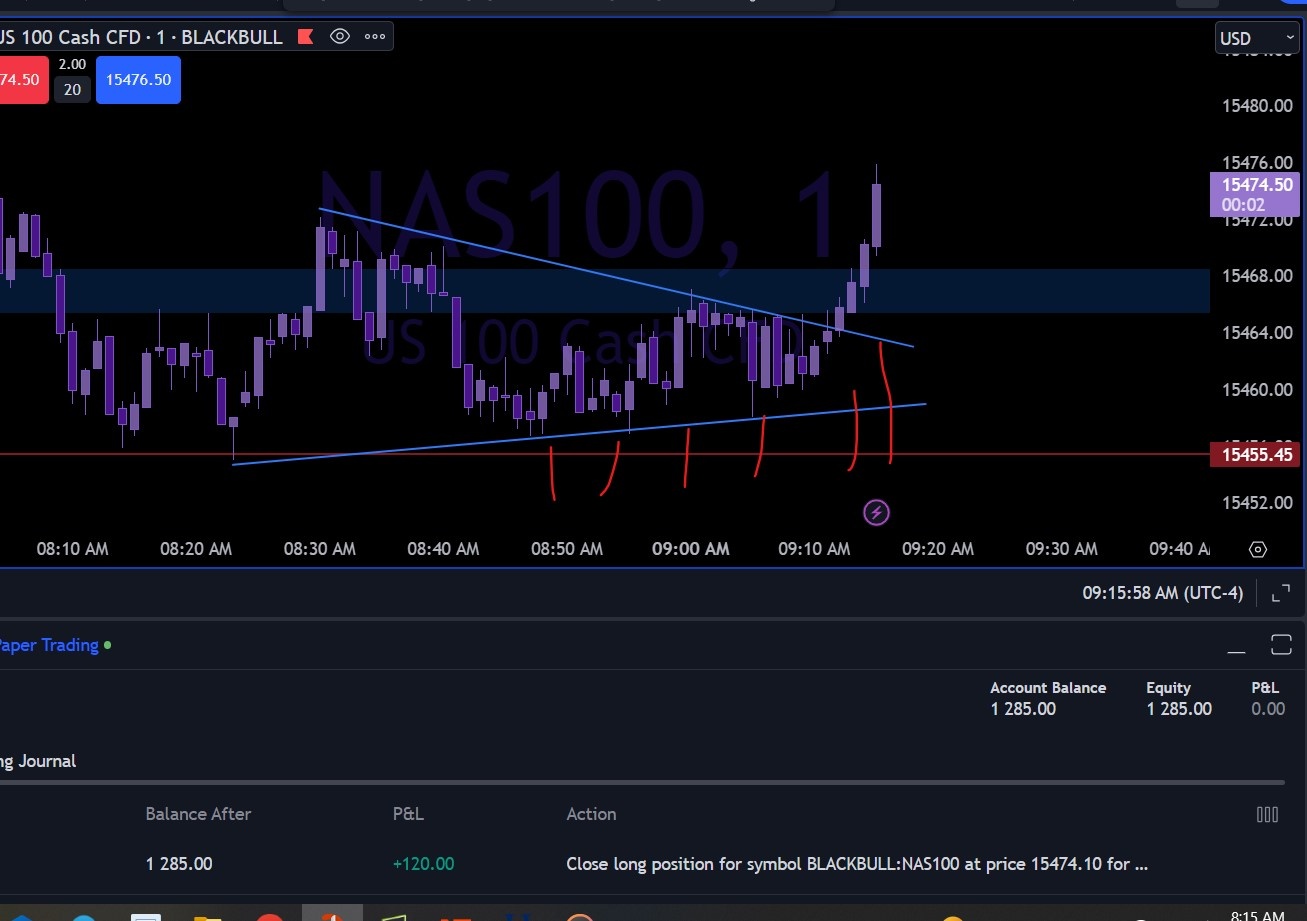Click the purple 15474.50 current price label
Image resolution: width=1307 pixels, height=921 pixels.
pyautogui.click(x=1256, y=194)
